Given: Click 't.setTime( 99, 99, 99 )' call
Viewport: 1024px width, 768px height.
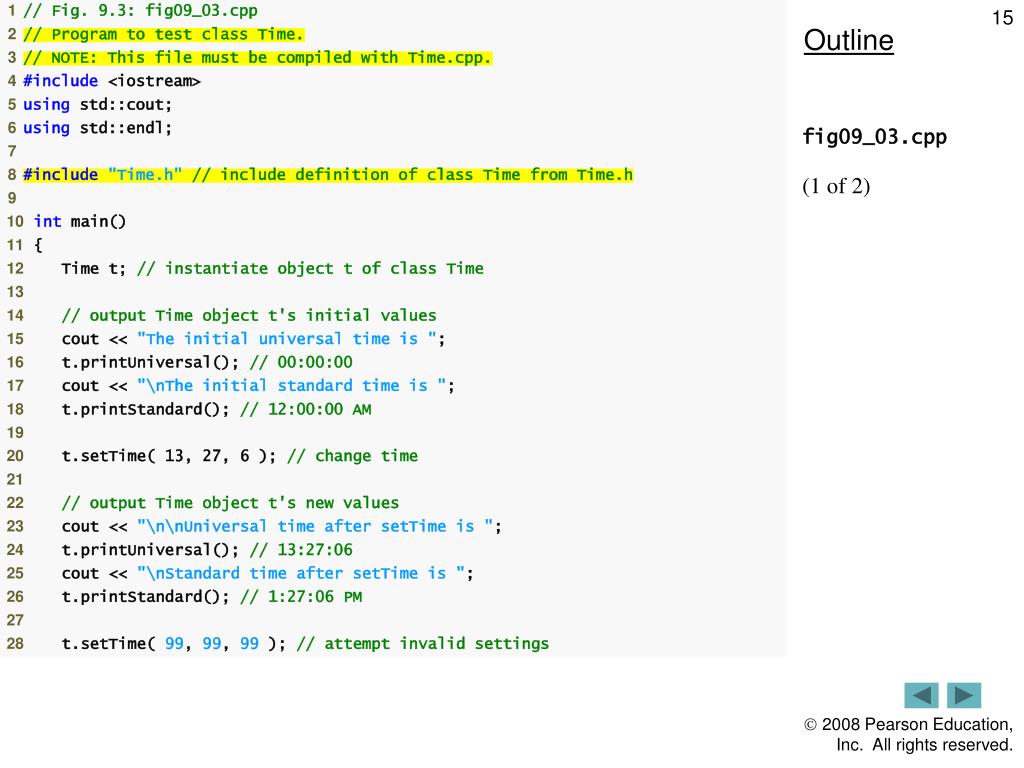Looking at the screenshot, I should point(174,644).
